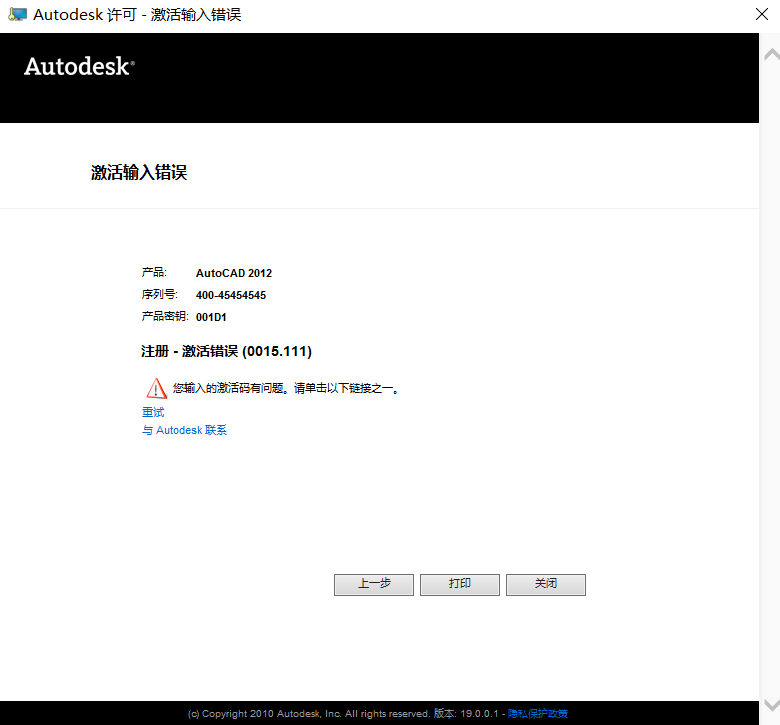Click the scrollbar up arrow
This screenshot has width=780, height=725.
772,54
